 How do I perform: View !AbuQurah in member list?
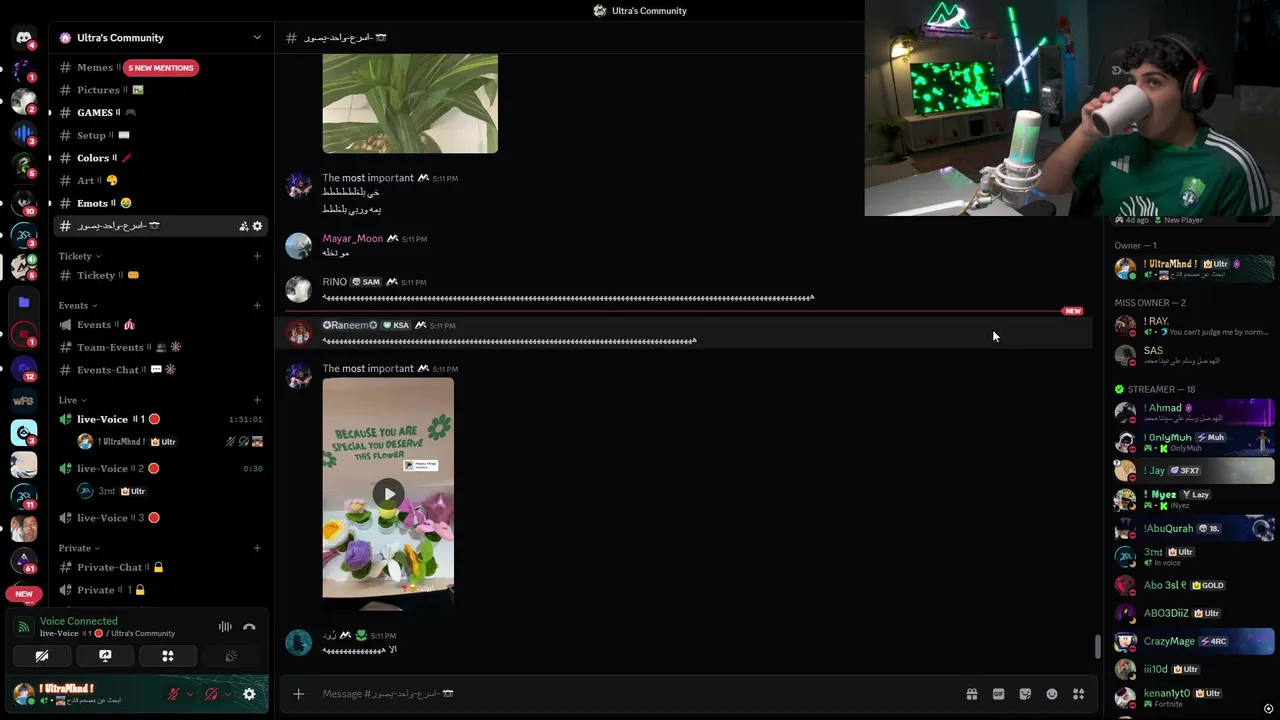point(1195,528)
